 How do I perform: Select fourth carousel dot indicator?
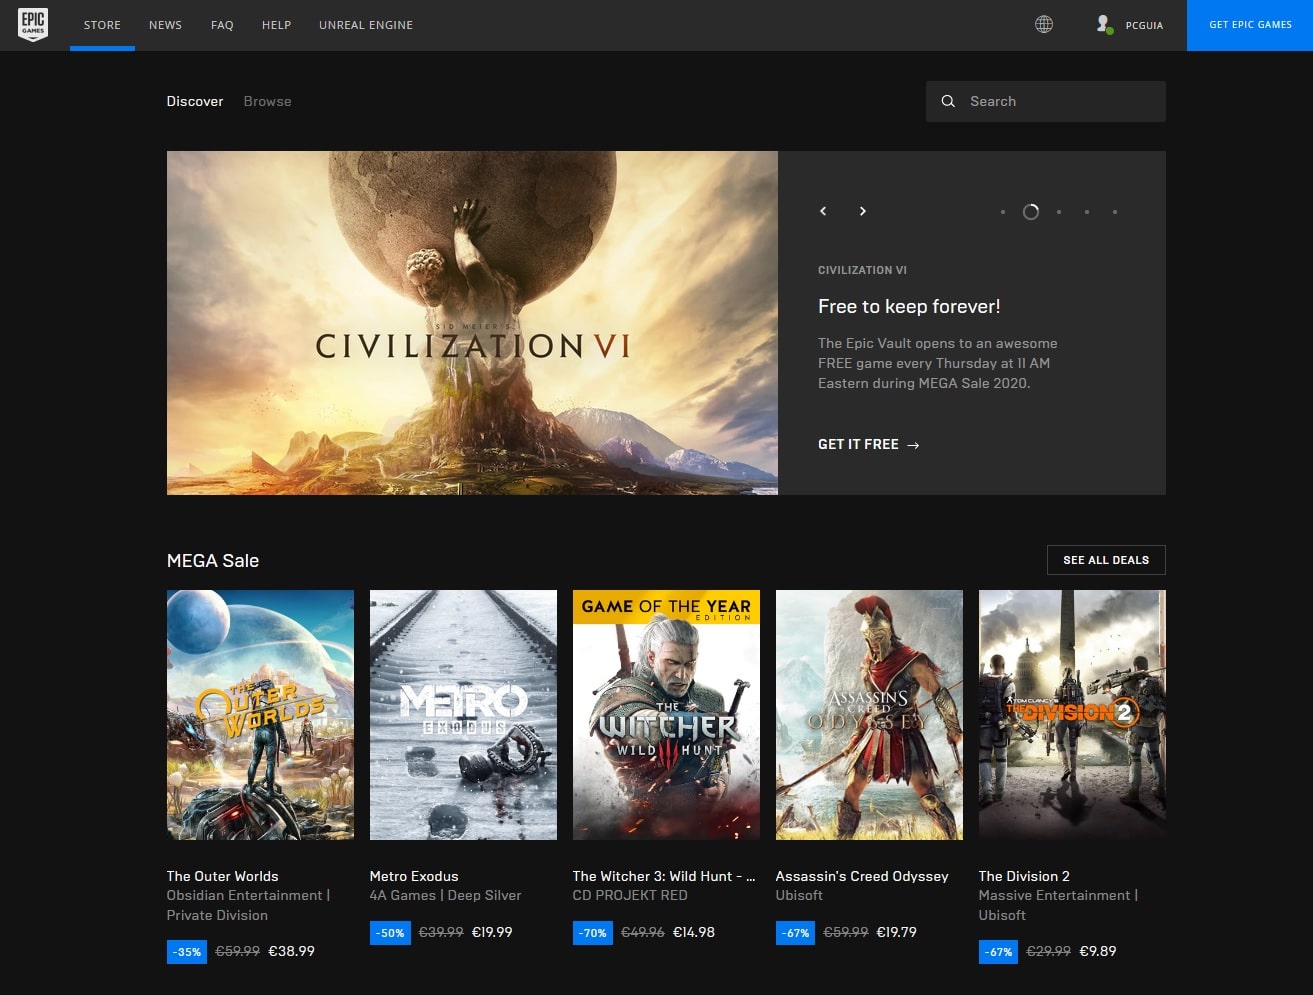click(1087, 212)
